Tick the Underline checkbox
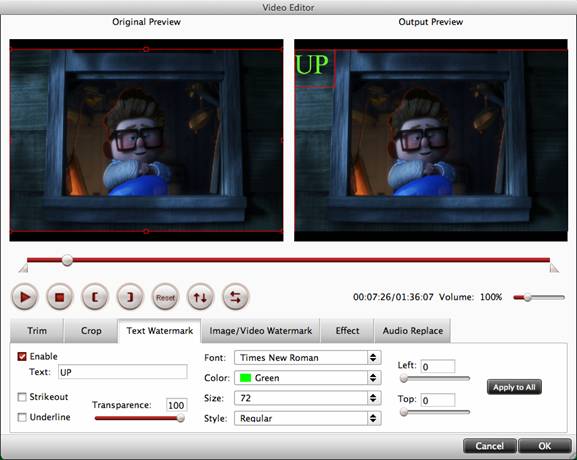Screen dimensions: 577x460 click(x=22, y=417)
